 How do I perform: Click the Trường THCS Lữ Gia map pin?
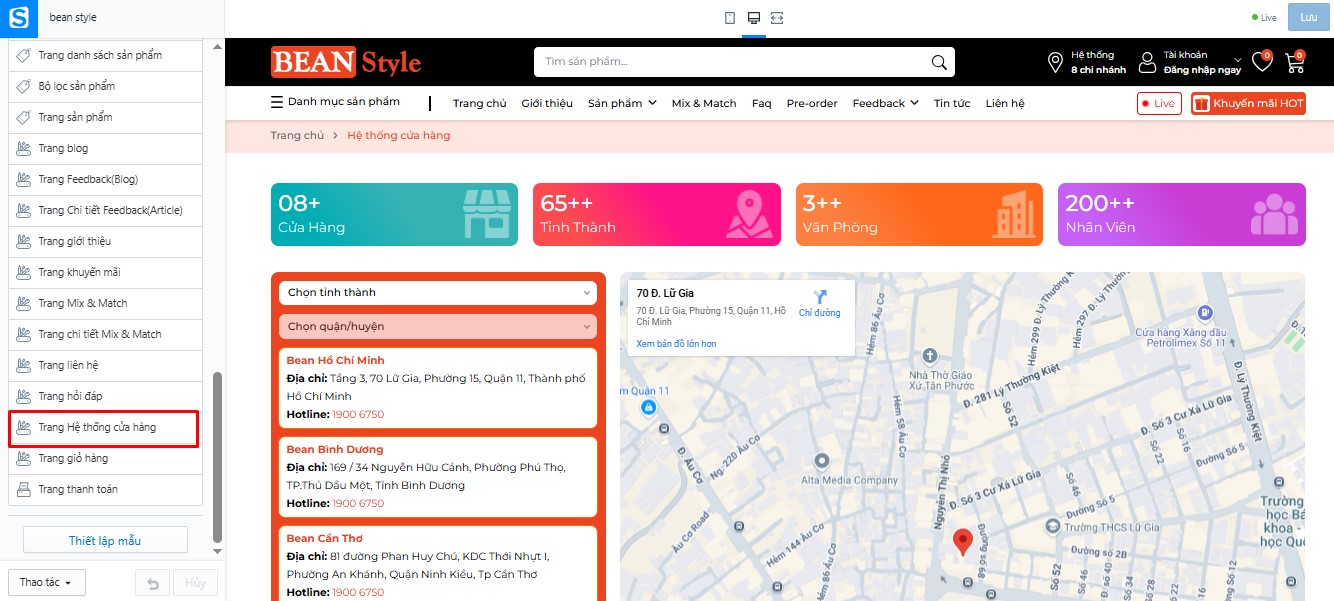[x=1052, y=525]
